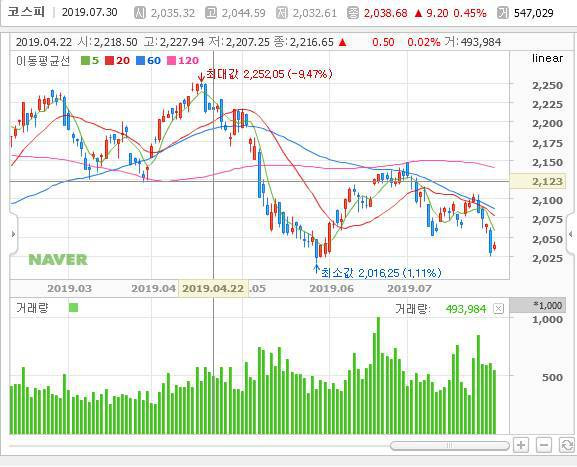Image resolution: width=577 pixels, height=467 pixels.
Task: Click the refresh chart icon
Action: point(566,445)
